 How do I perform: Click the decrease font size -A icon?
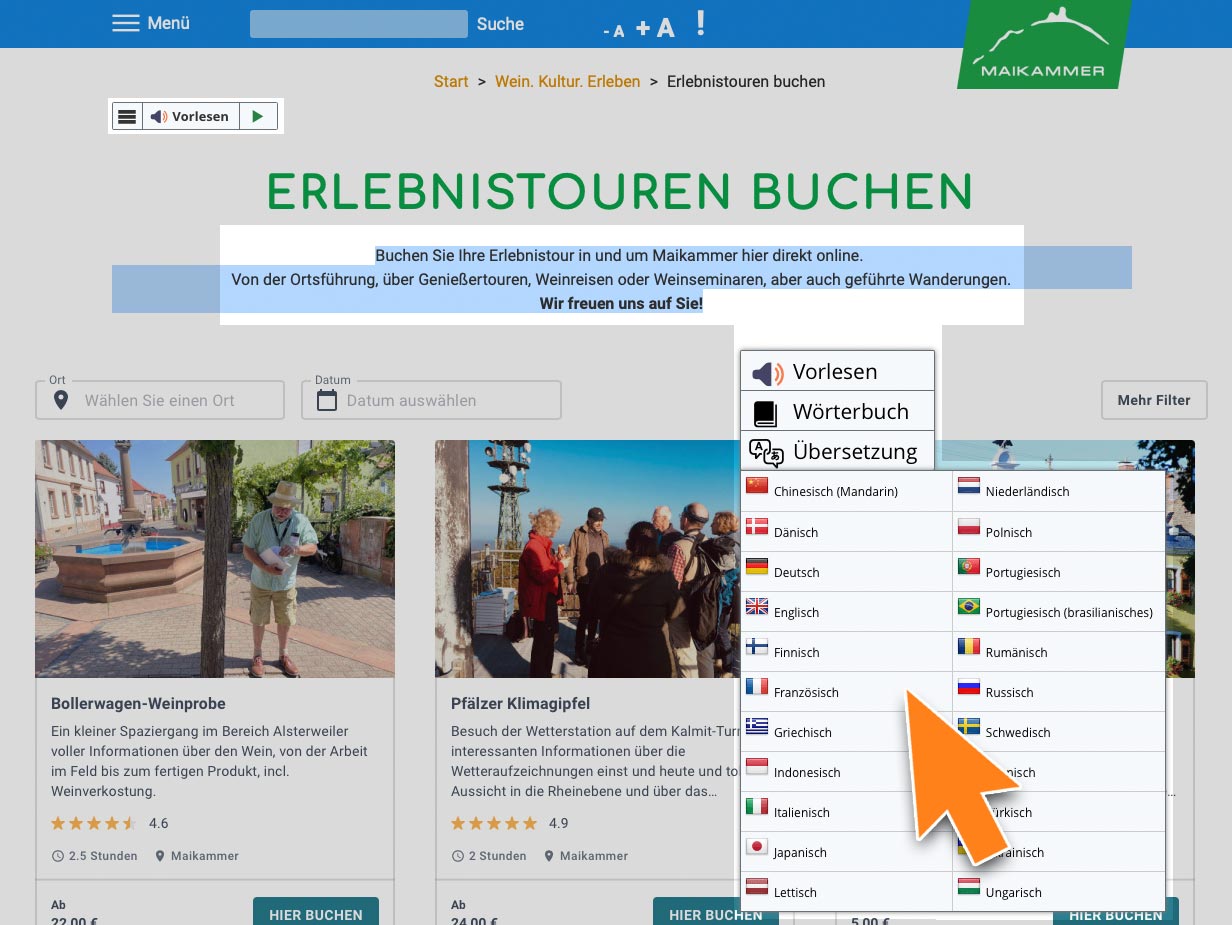point(614,30)
